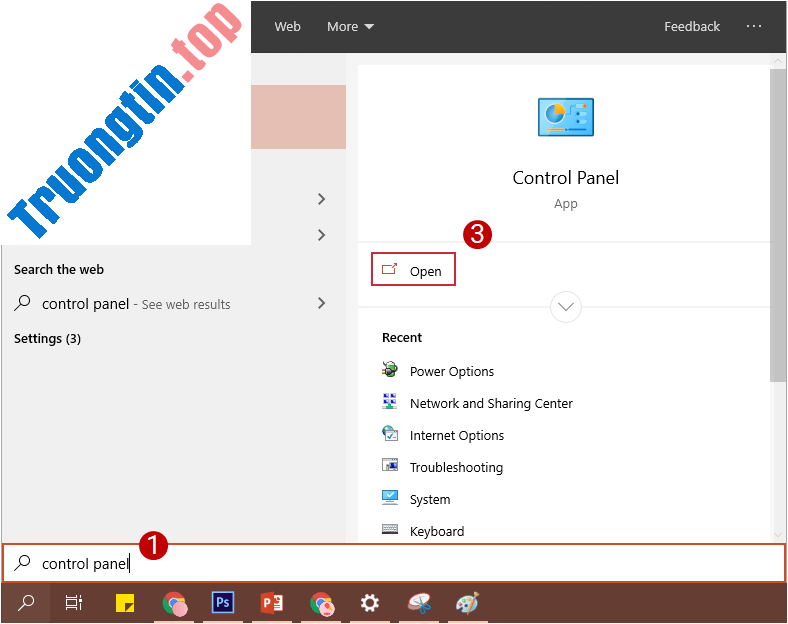The height and width of the screenshot is (624, 788).
Task: Click in the search box containing control panel
Action: pos(394,563)
